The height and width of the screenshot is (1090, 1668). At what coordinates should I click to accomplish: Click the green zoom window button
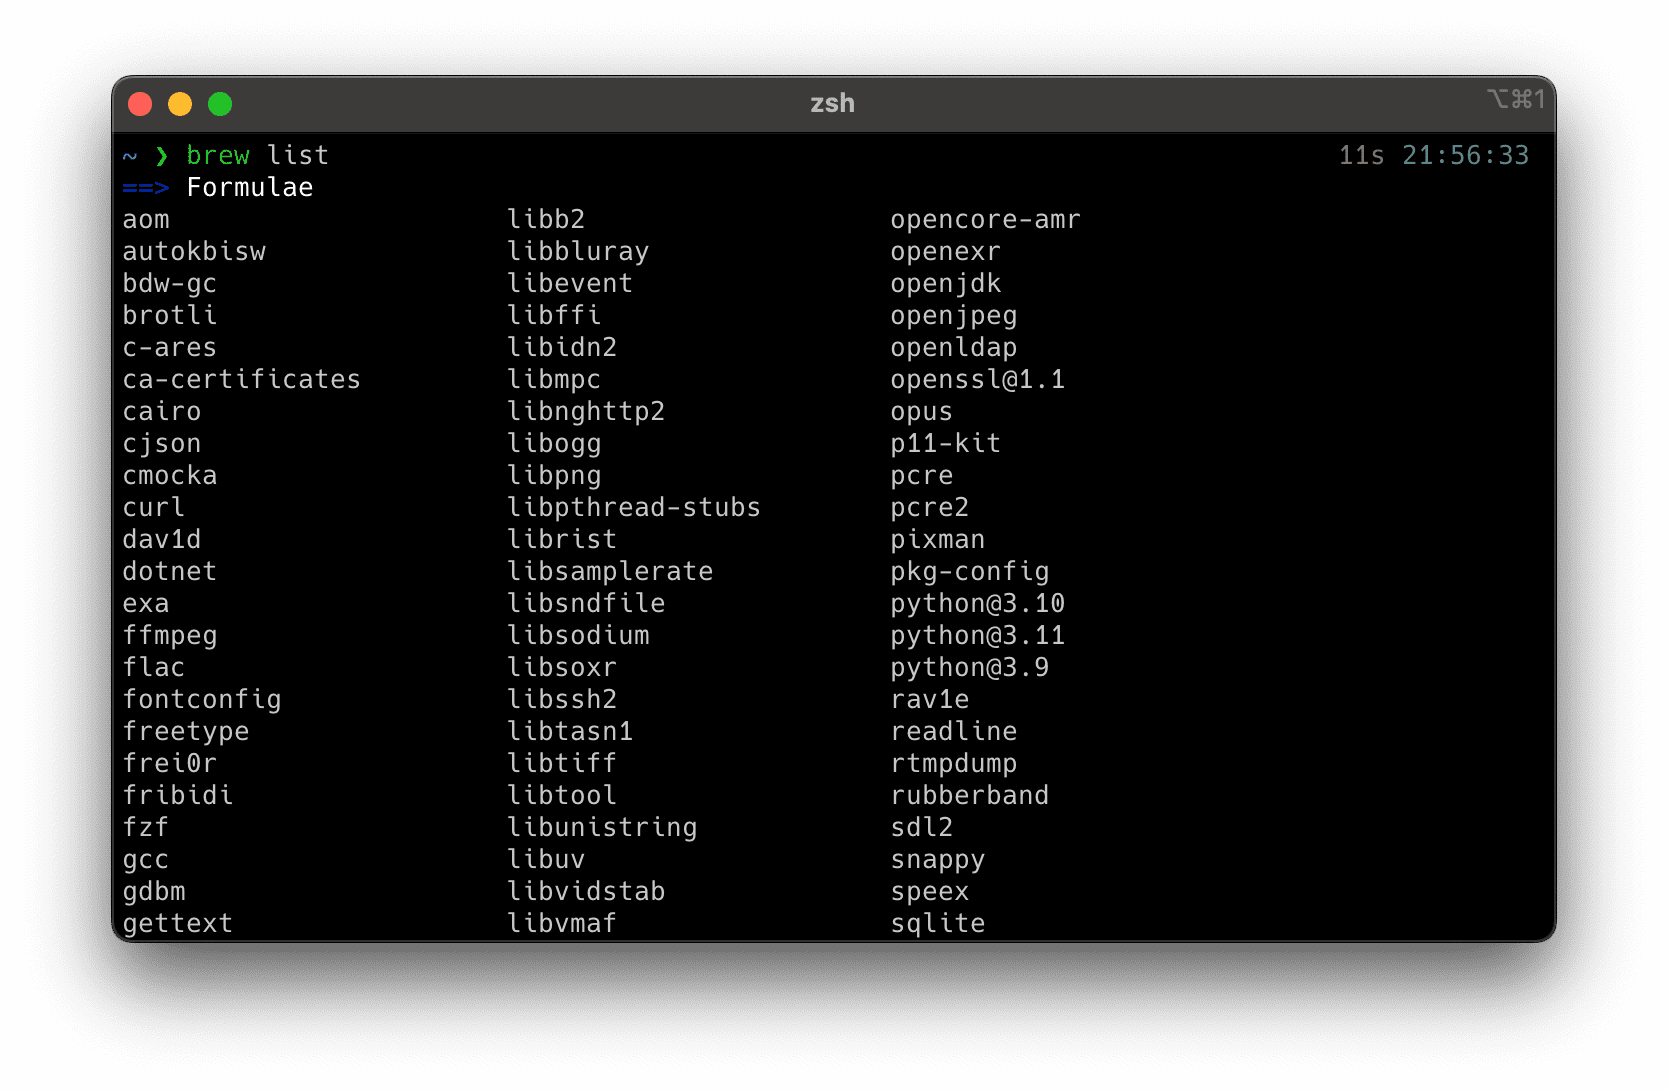(220, 104)
